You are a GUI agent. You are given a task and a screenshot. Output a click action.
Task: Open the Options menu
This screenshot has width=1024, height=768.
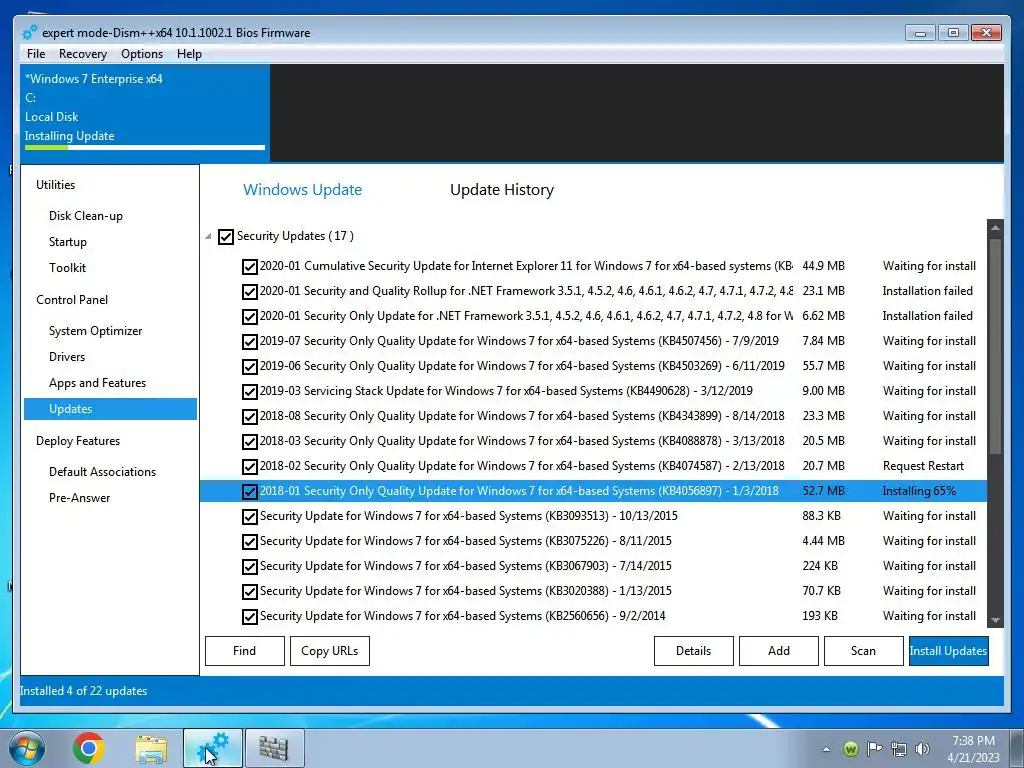142,54
